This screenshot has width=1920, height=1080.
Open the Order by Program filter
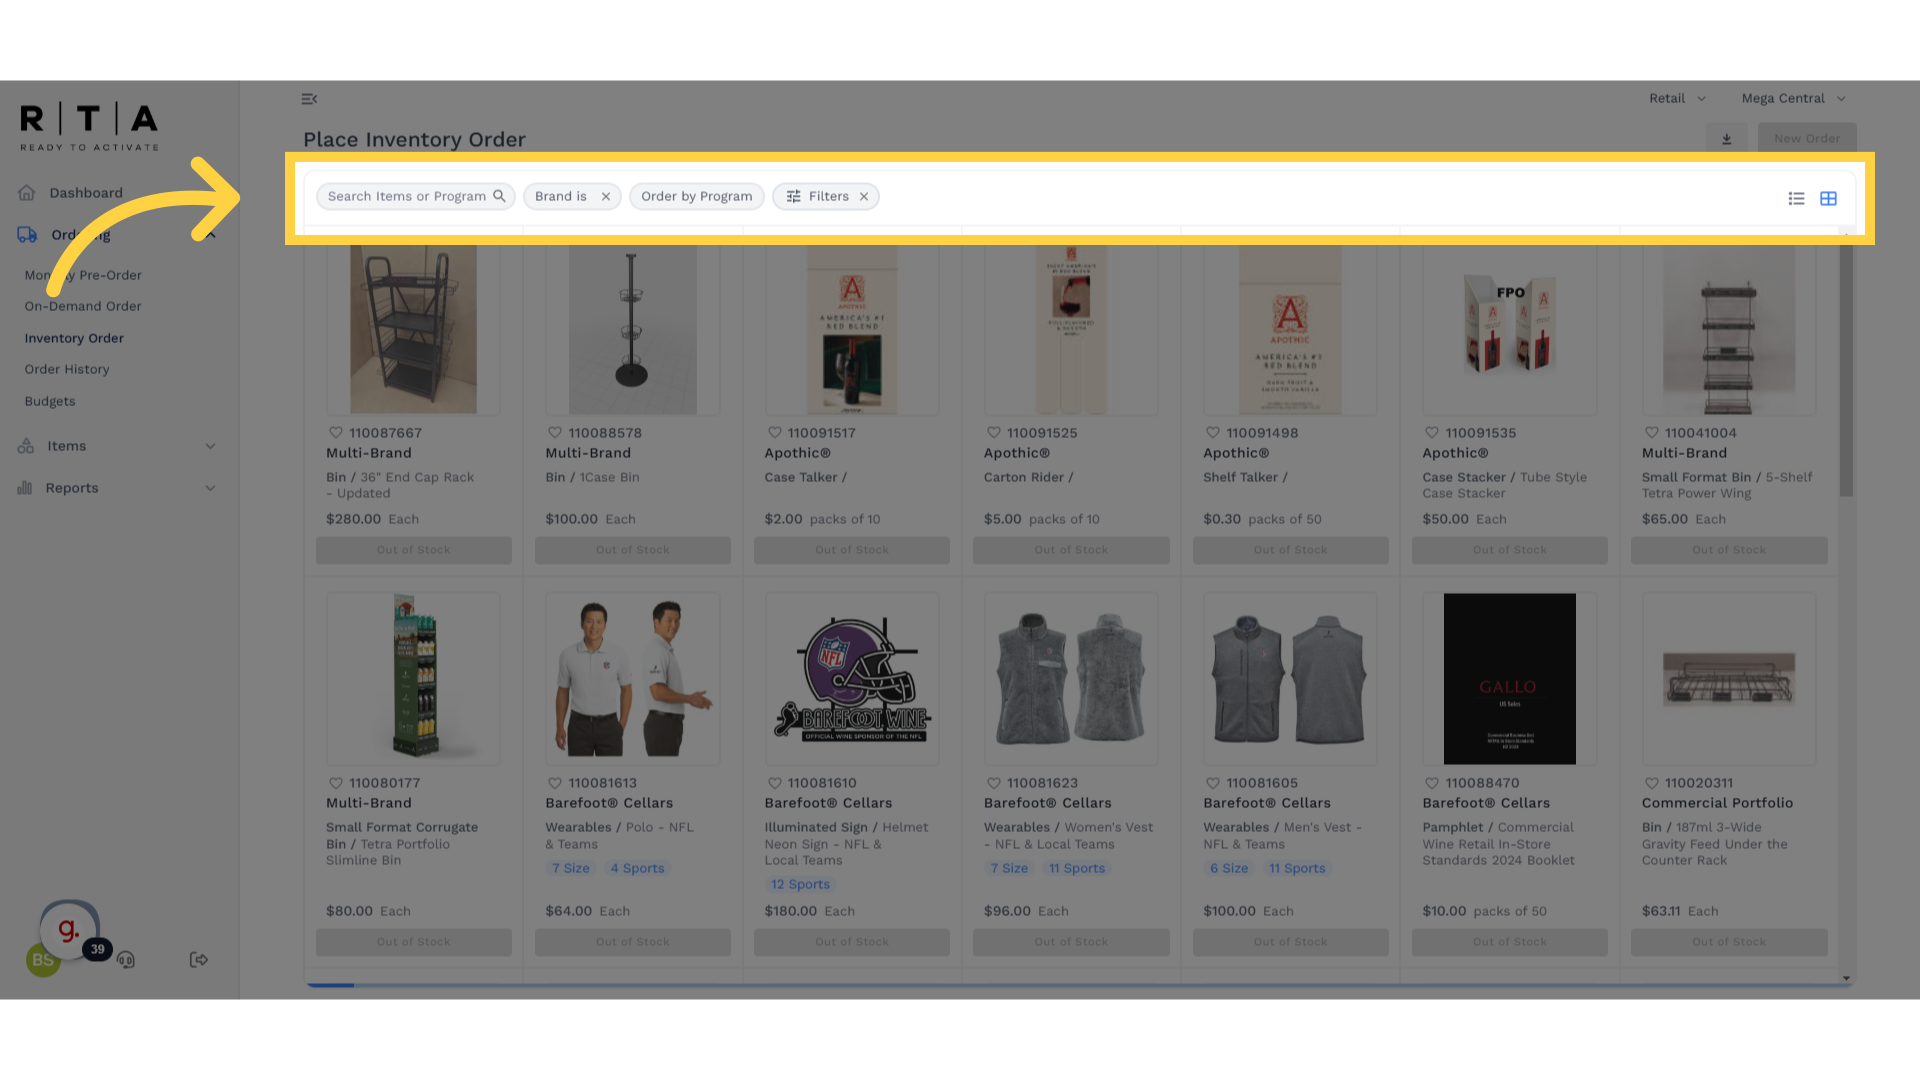point(697,197)
